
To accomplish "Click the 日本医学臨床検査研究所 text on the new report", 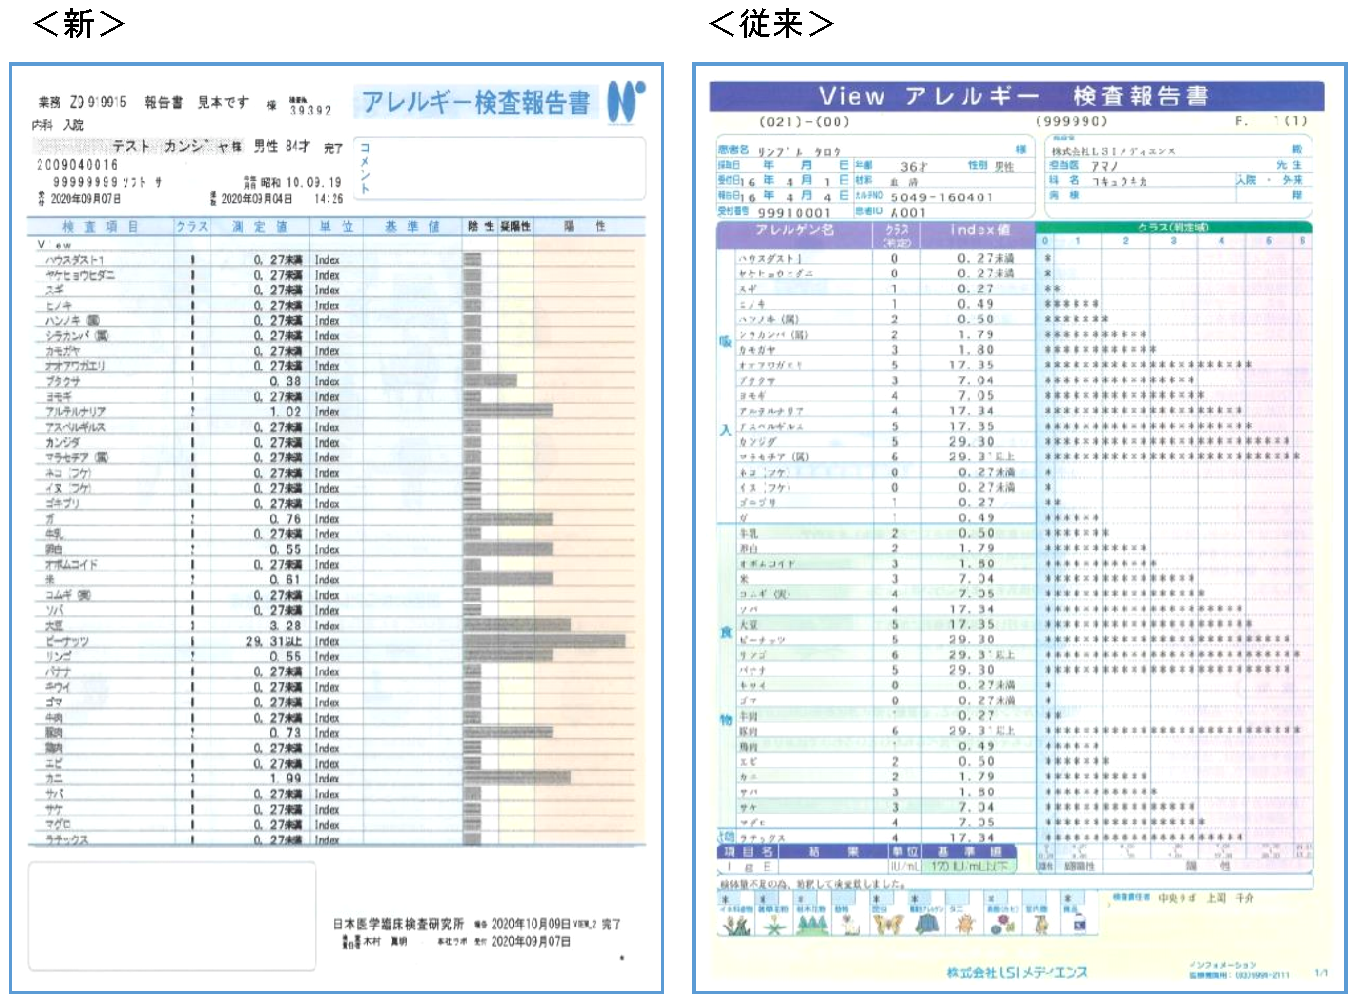I will (398, 924).
